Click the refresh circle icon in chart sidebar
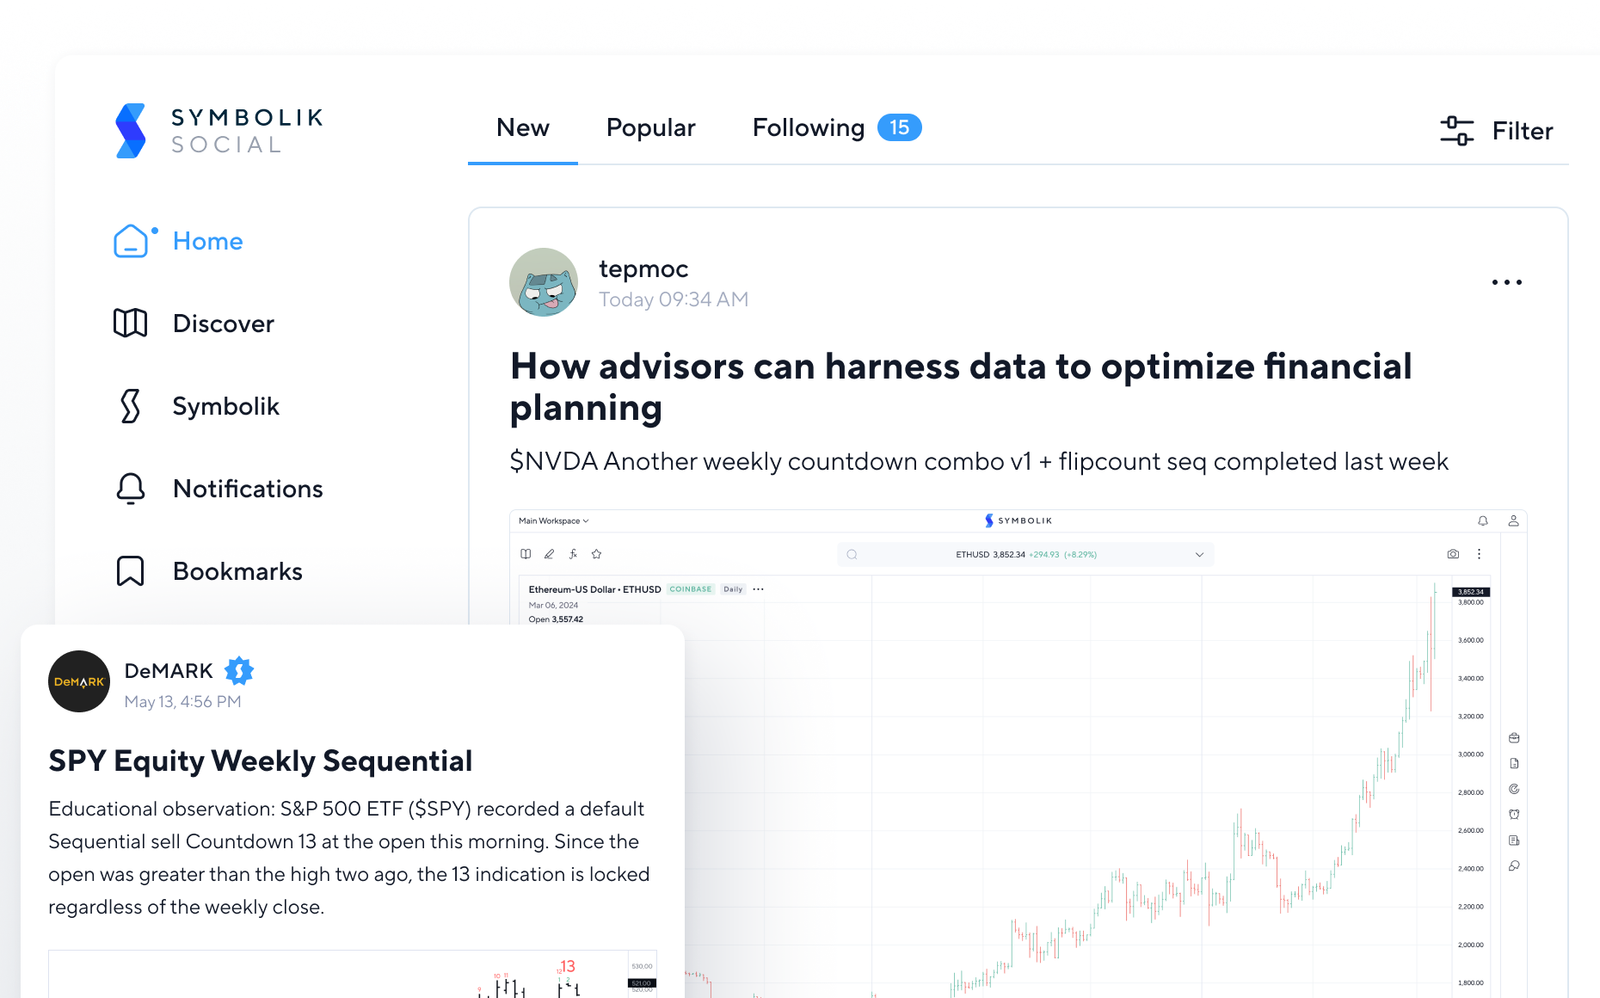The height and width of the screenshot is (998, 1600). coord(1514,789)
